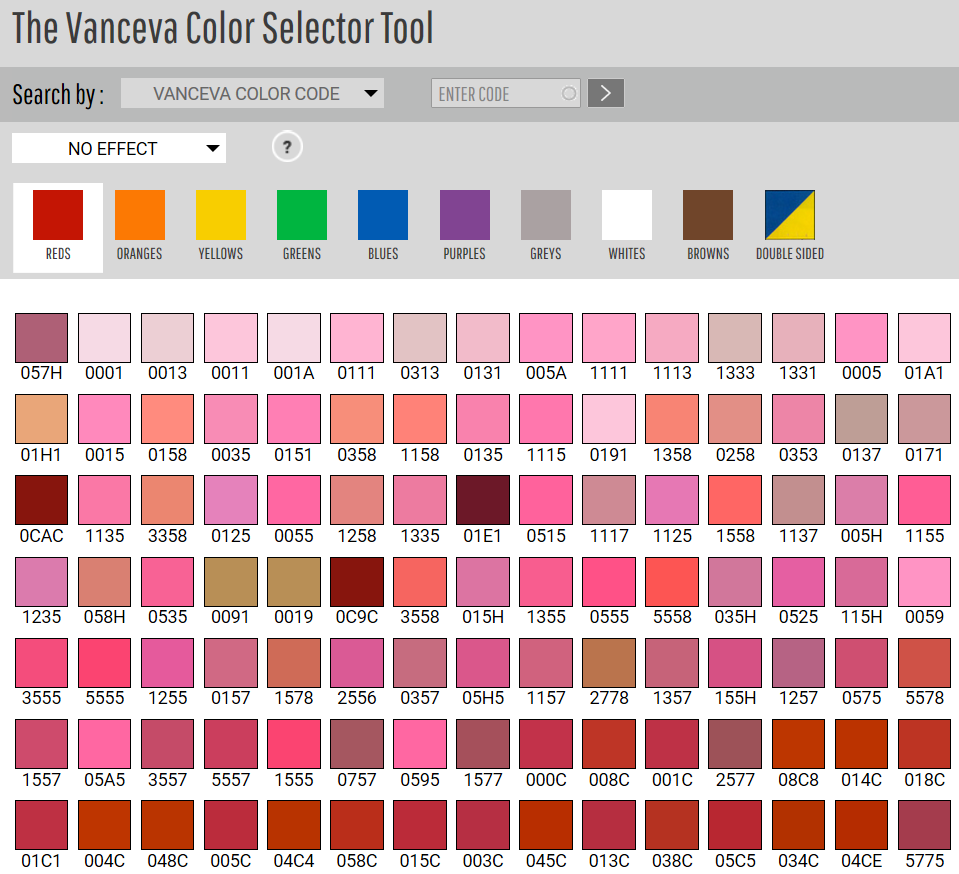
Task: Select swatch 1333
Action: pos(735,338)
